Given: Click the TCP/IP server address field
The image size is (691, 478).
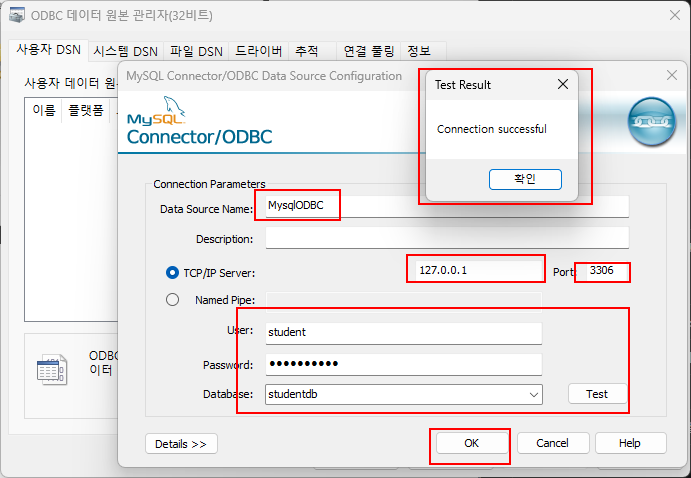Looking at the screenshot, I should tap(479, 270).
